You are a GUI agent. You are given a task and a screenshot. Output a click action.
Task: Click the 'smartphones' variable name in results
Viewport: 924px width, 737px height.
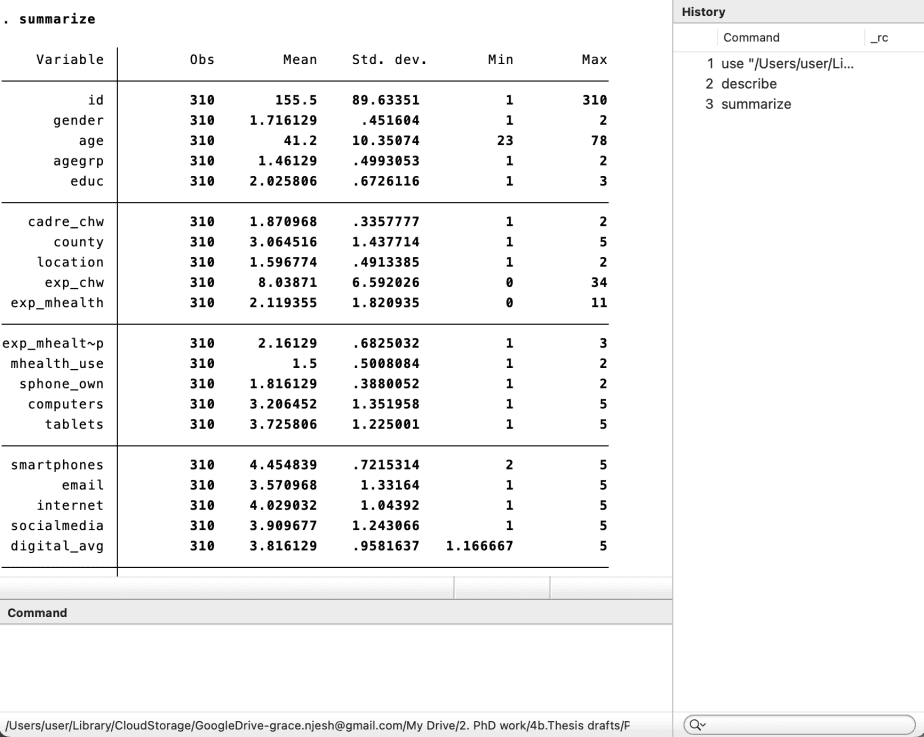click(x=57, y=465)
